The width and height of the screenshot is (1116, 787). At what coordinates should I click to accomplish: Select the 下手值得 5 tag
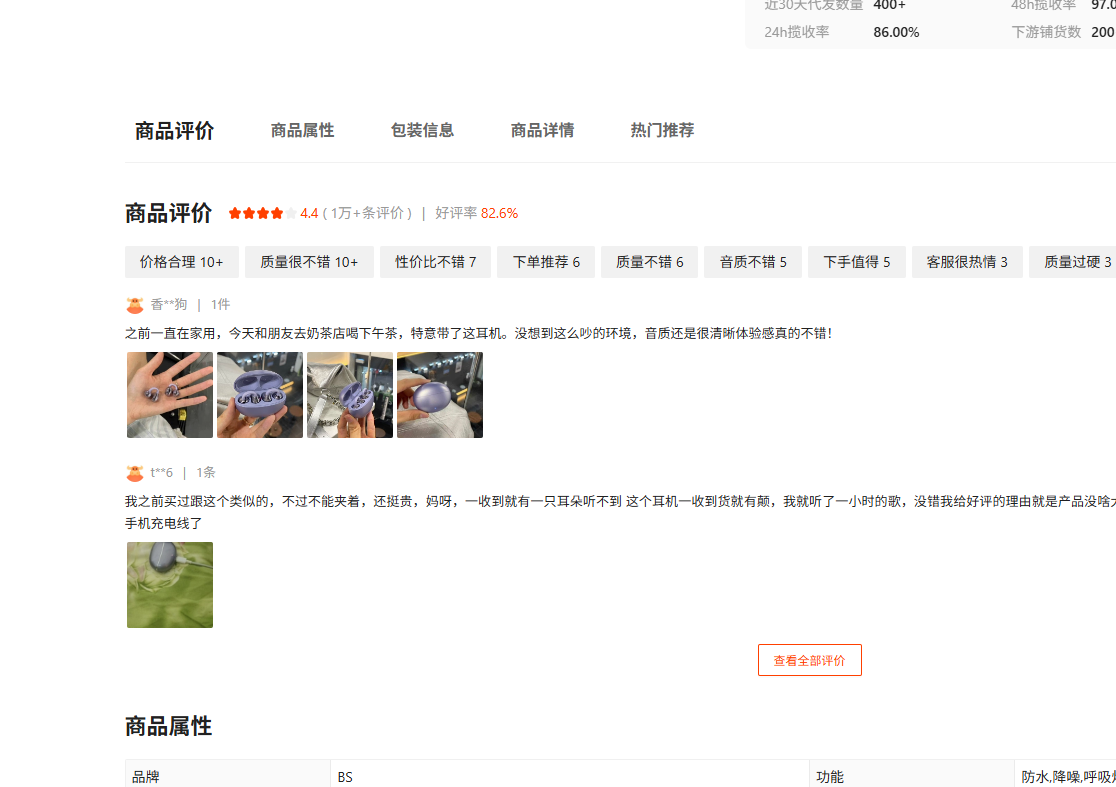857,262
